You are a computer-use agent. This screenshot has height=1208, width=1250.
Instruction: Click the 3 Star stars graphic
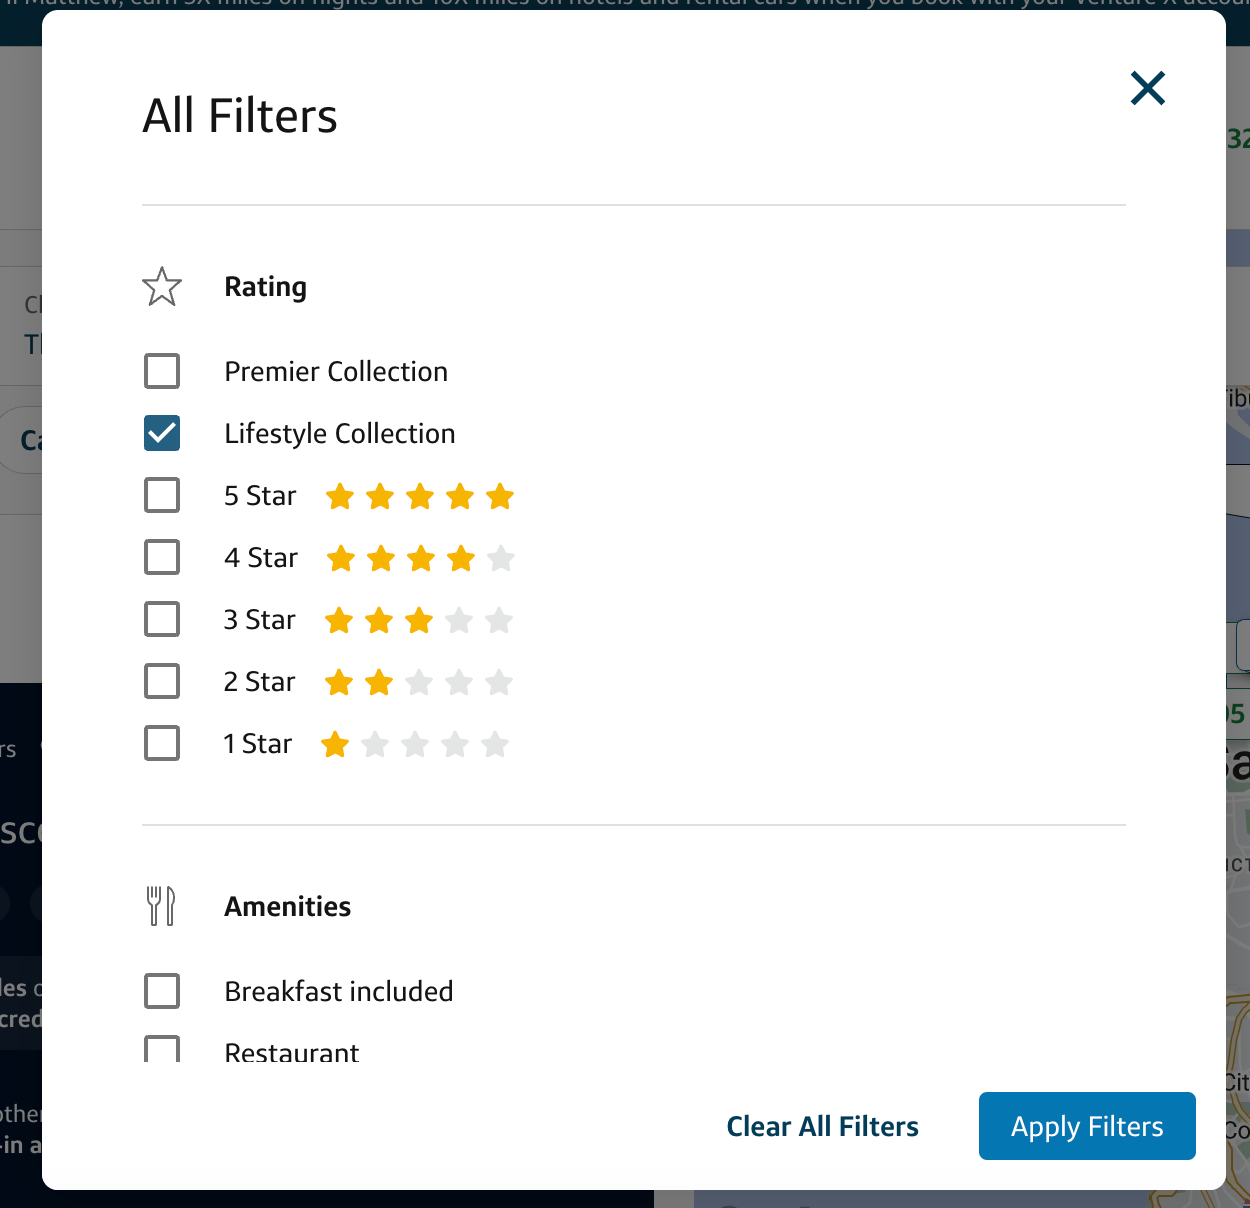point(419,620)
